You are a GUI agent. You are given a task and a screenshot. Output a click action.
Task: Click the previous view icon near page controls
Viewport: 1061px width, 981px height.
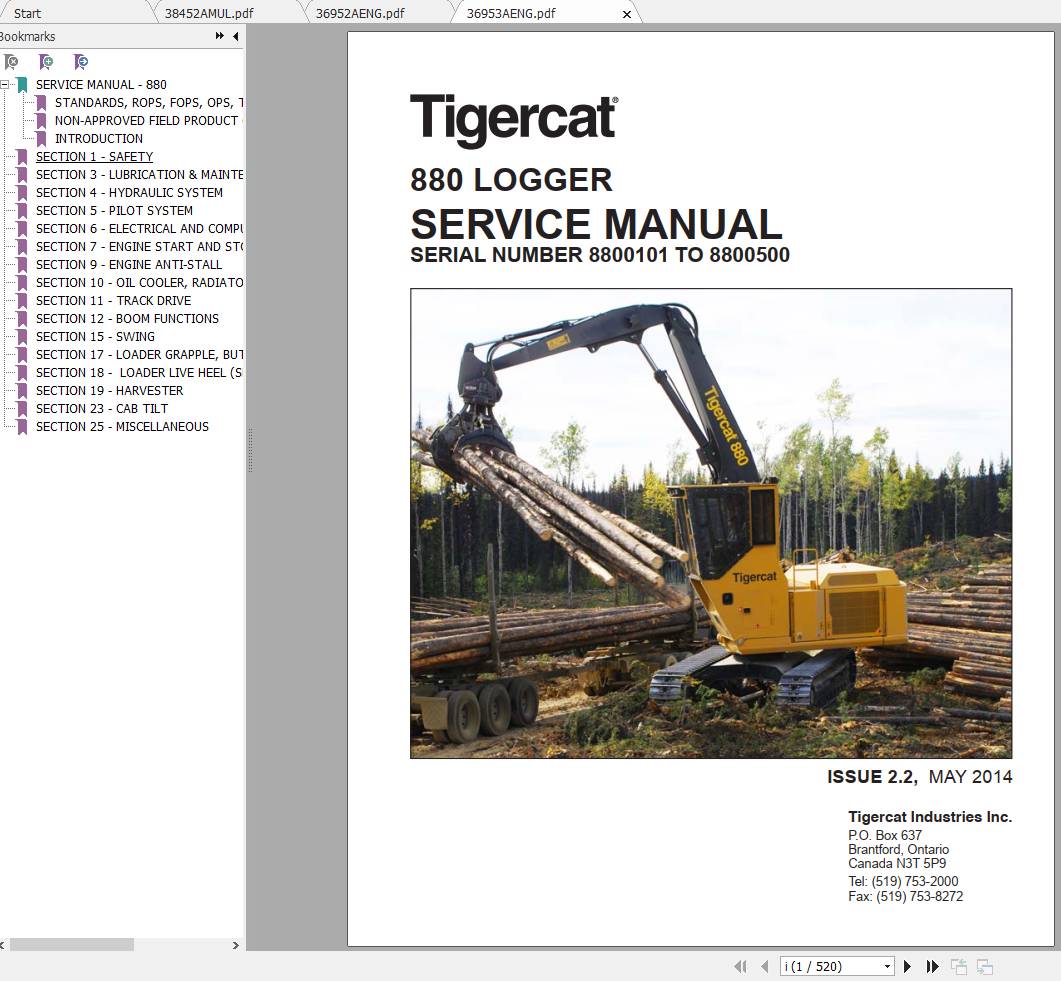(958, 966)
